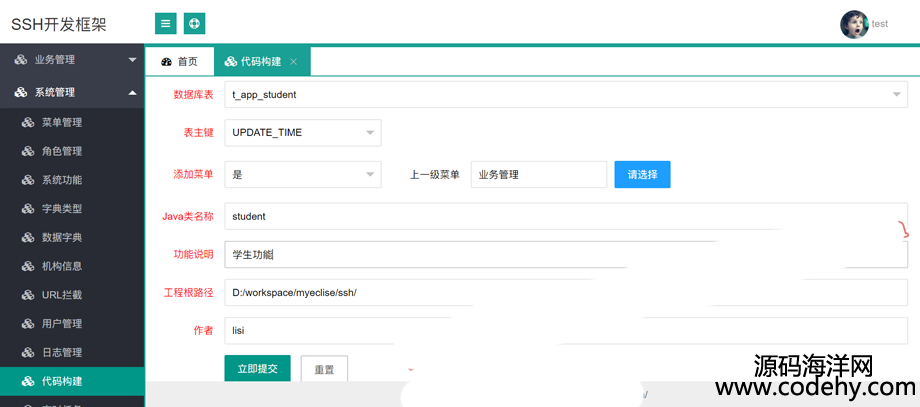Click the icon beside 用户管理 in sidebar
Image resolution: width=920 pixels, height=407 pixels.
(x=28, y=324)
